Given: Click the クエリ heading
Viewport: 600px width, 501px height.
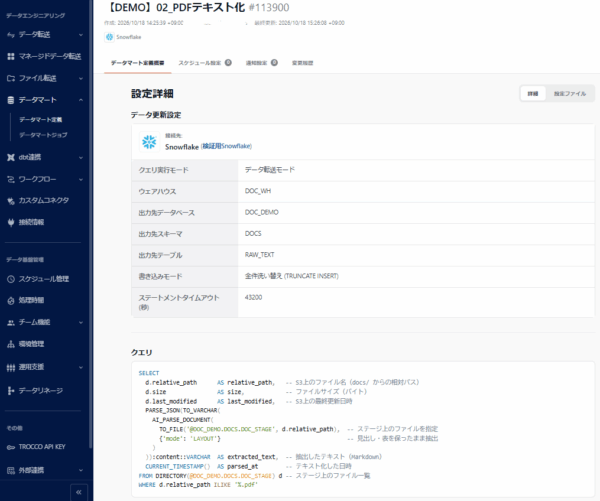Looking at the screenshot, I should click(142, 352).
